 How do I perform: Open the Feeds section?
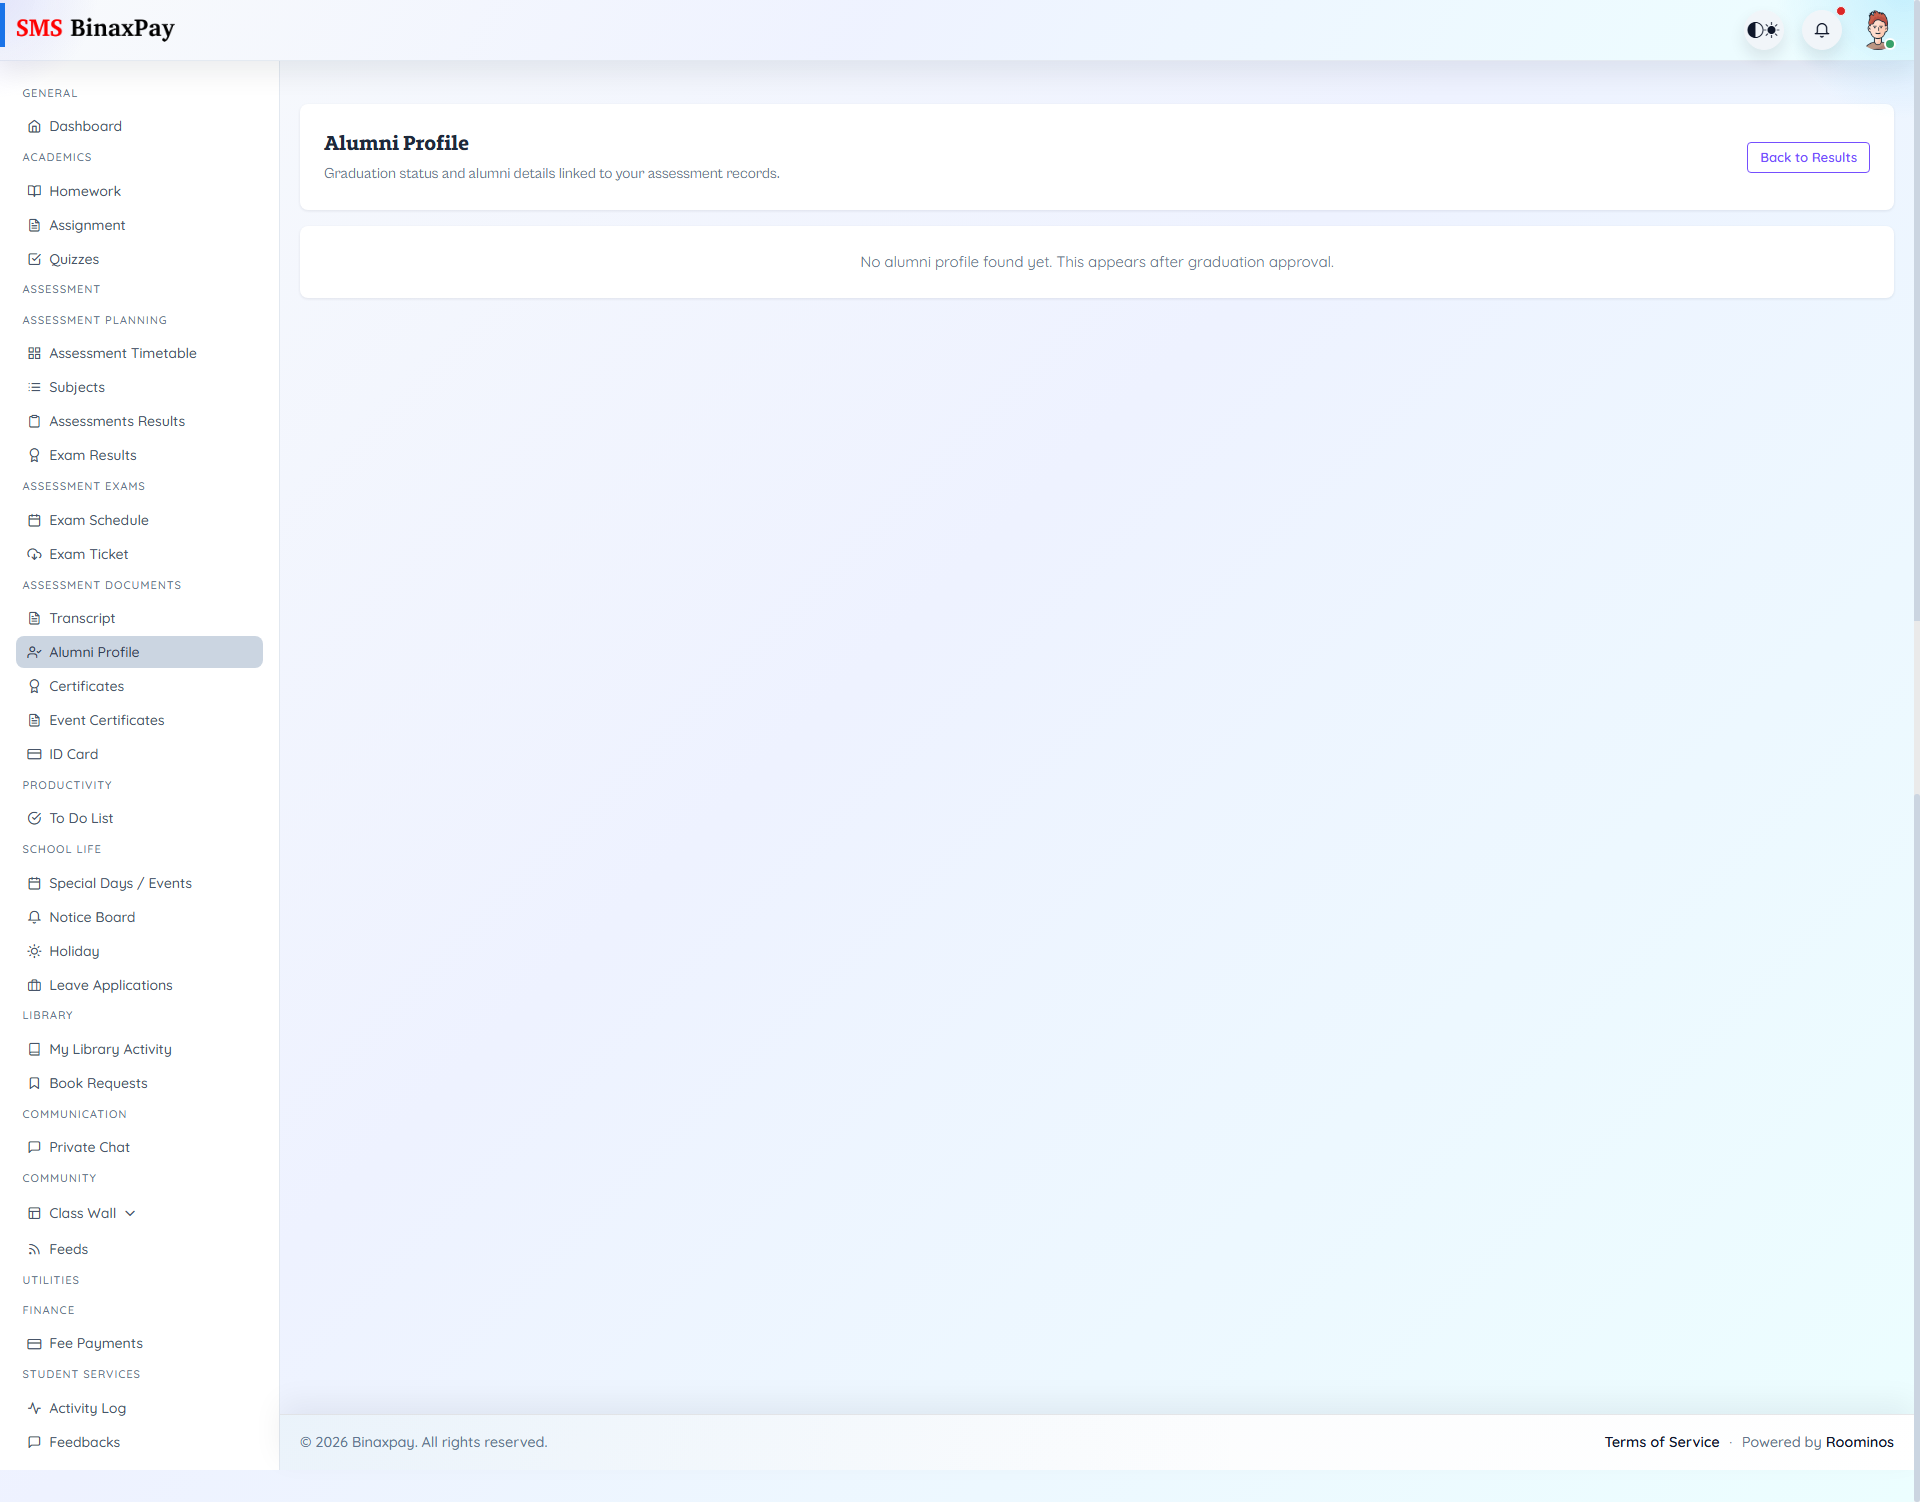tap(70, 1249)
